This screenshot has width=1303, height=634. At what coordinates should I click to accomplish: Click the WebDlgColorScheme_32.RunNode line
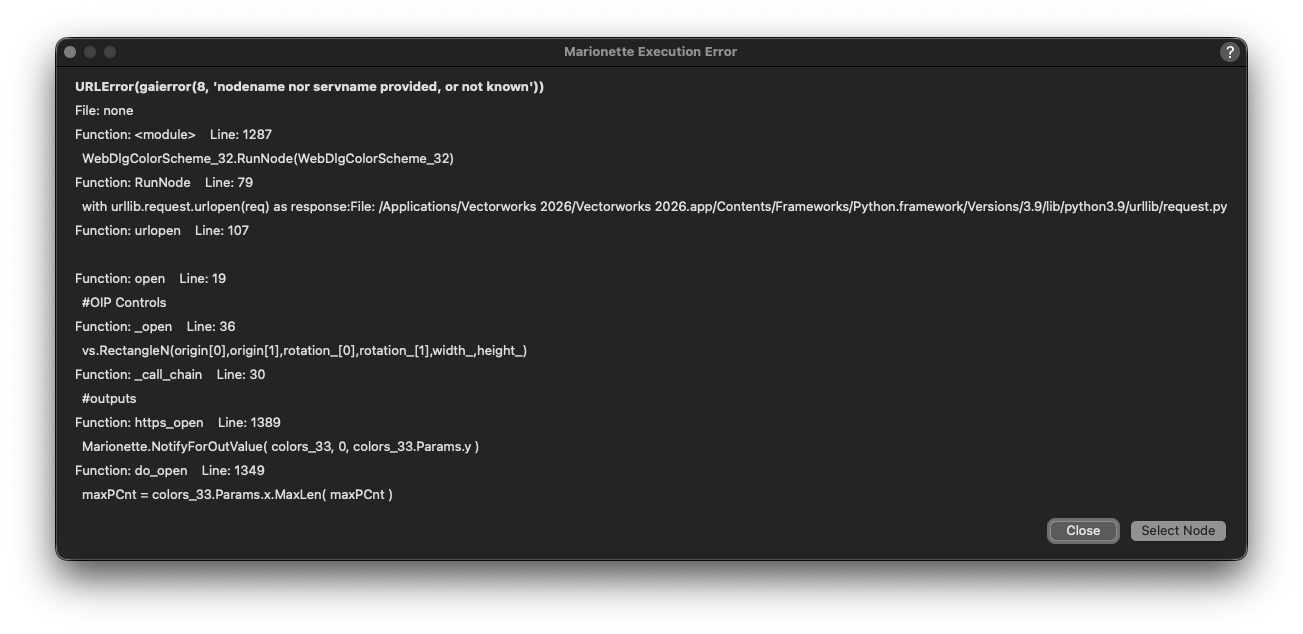[x=267, y=159]
